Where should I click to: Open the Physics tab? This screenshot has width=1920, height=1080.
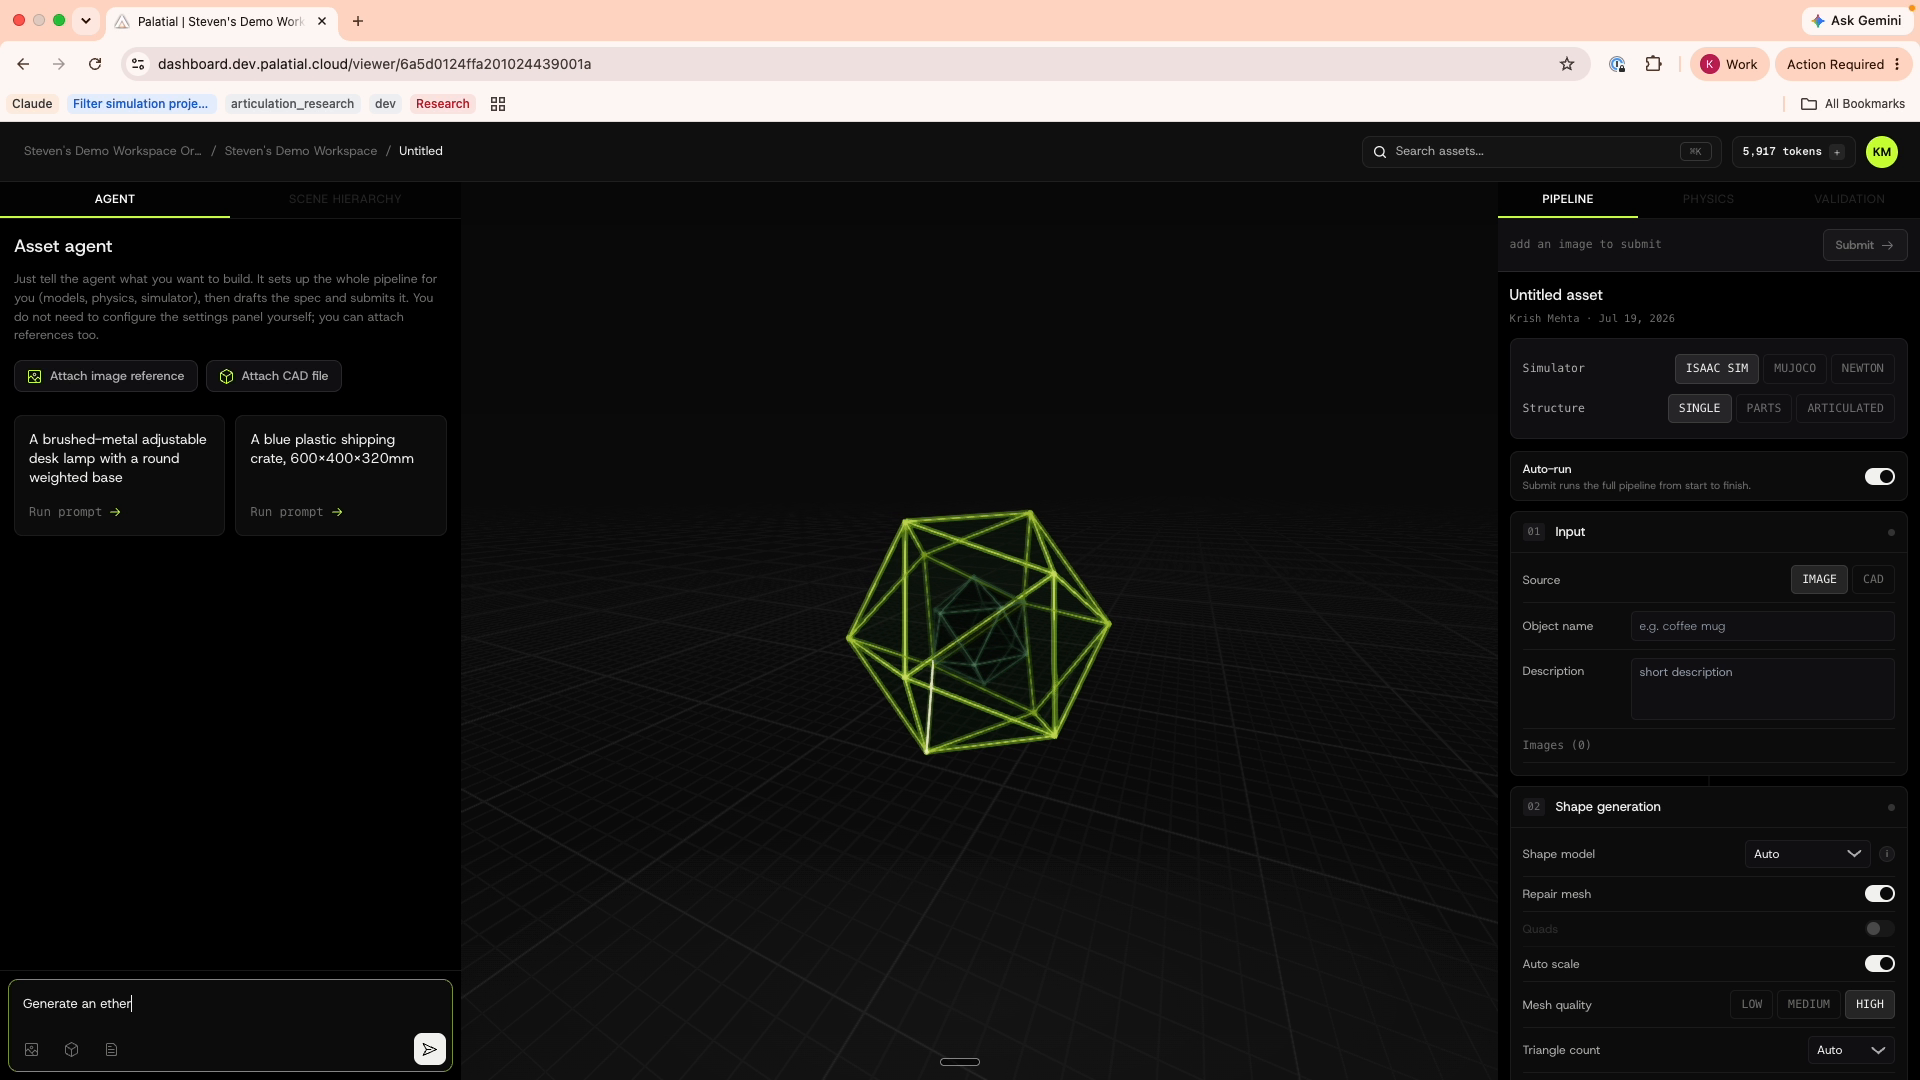[1708, 199]
